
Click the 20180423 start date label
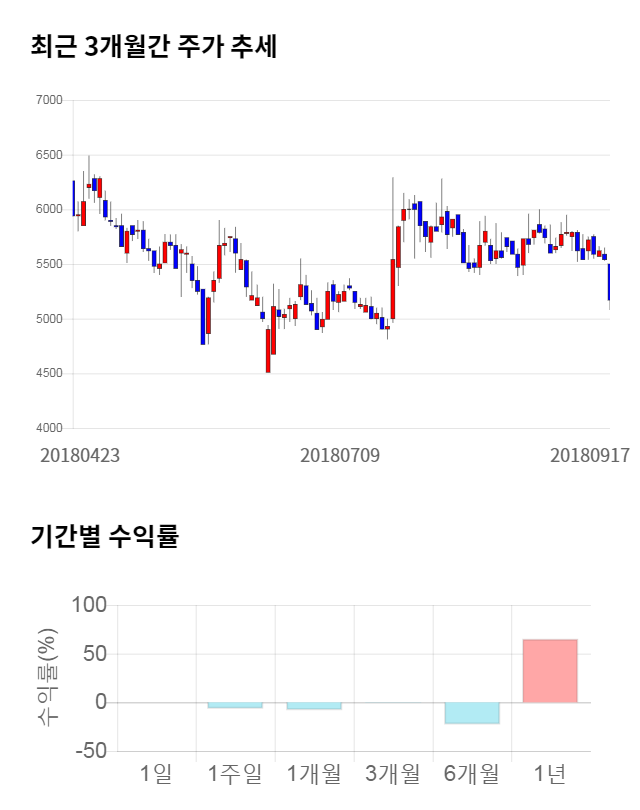tap(80, 454)
